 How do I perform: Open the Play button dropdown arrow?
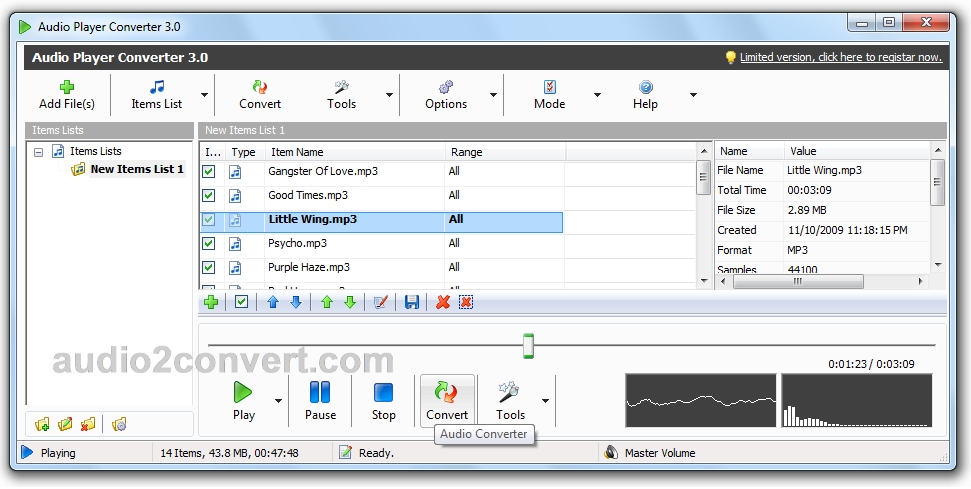click(x=278, y=400)
